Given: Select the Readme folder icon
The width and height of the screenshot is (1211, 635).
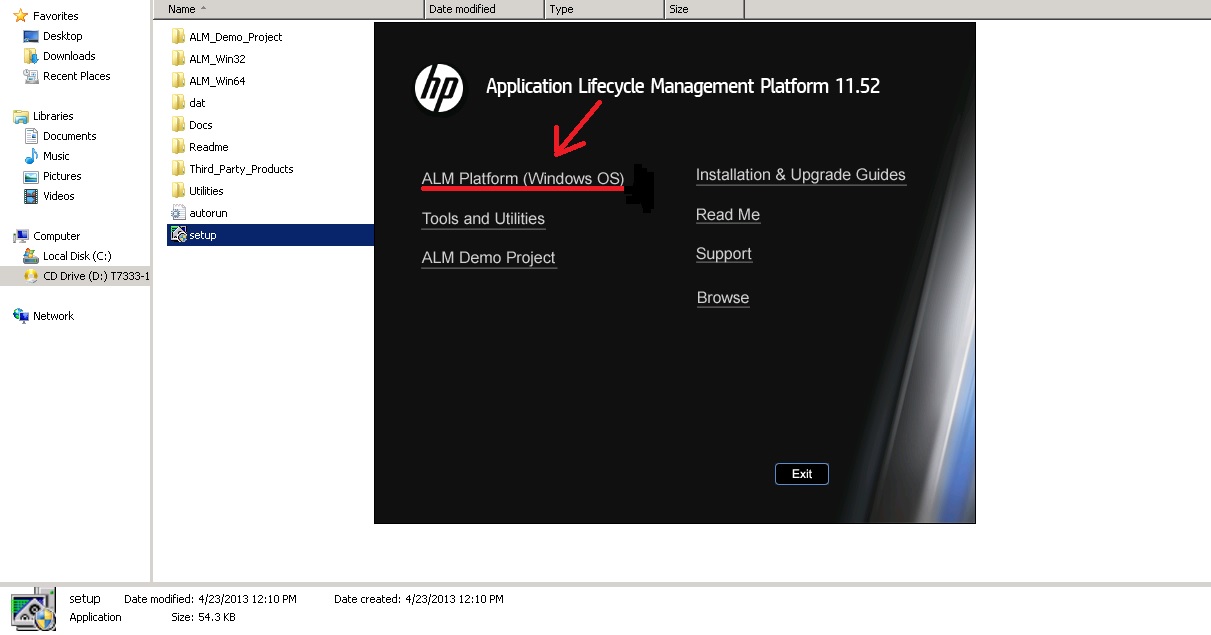Looking at the screenshot, I should point(178,147).
